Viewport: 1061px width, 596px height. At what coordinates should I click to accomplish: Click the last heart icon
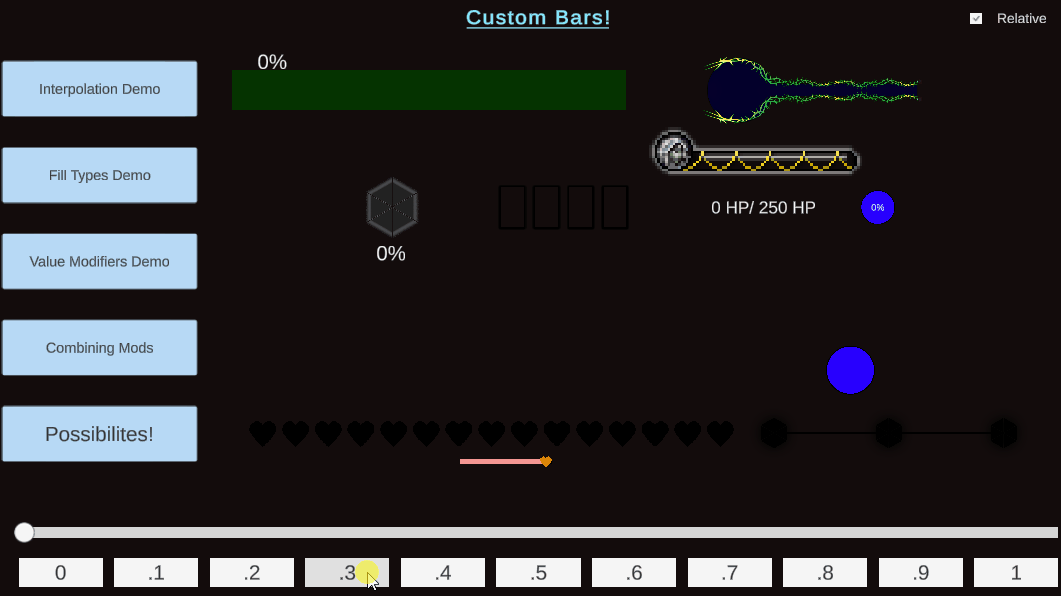pos(720,433)
